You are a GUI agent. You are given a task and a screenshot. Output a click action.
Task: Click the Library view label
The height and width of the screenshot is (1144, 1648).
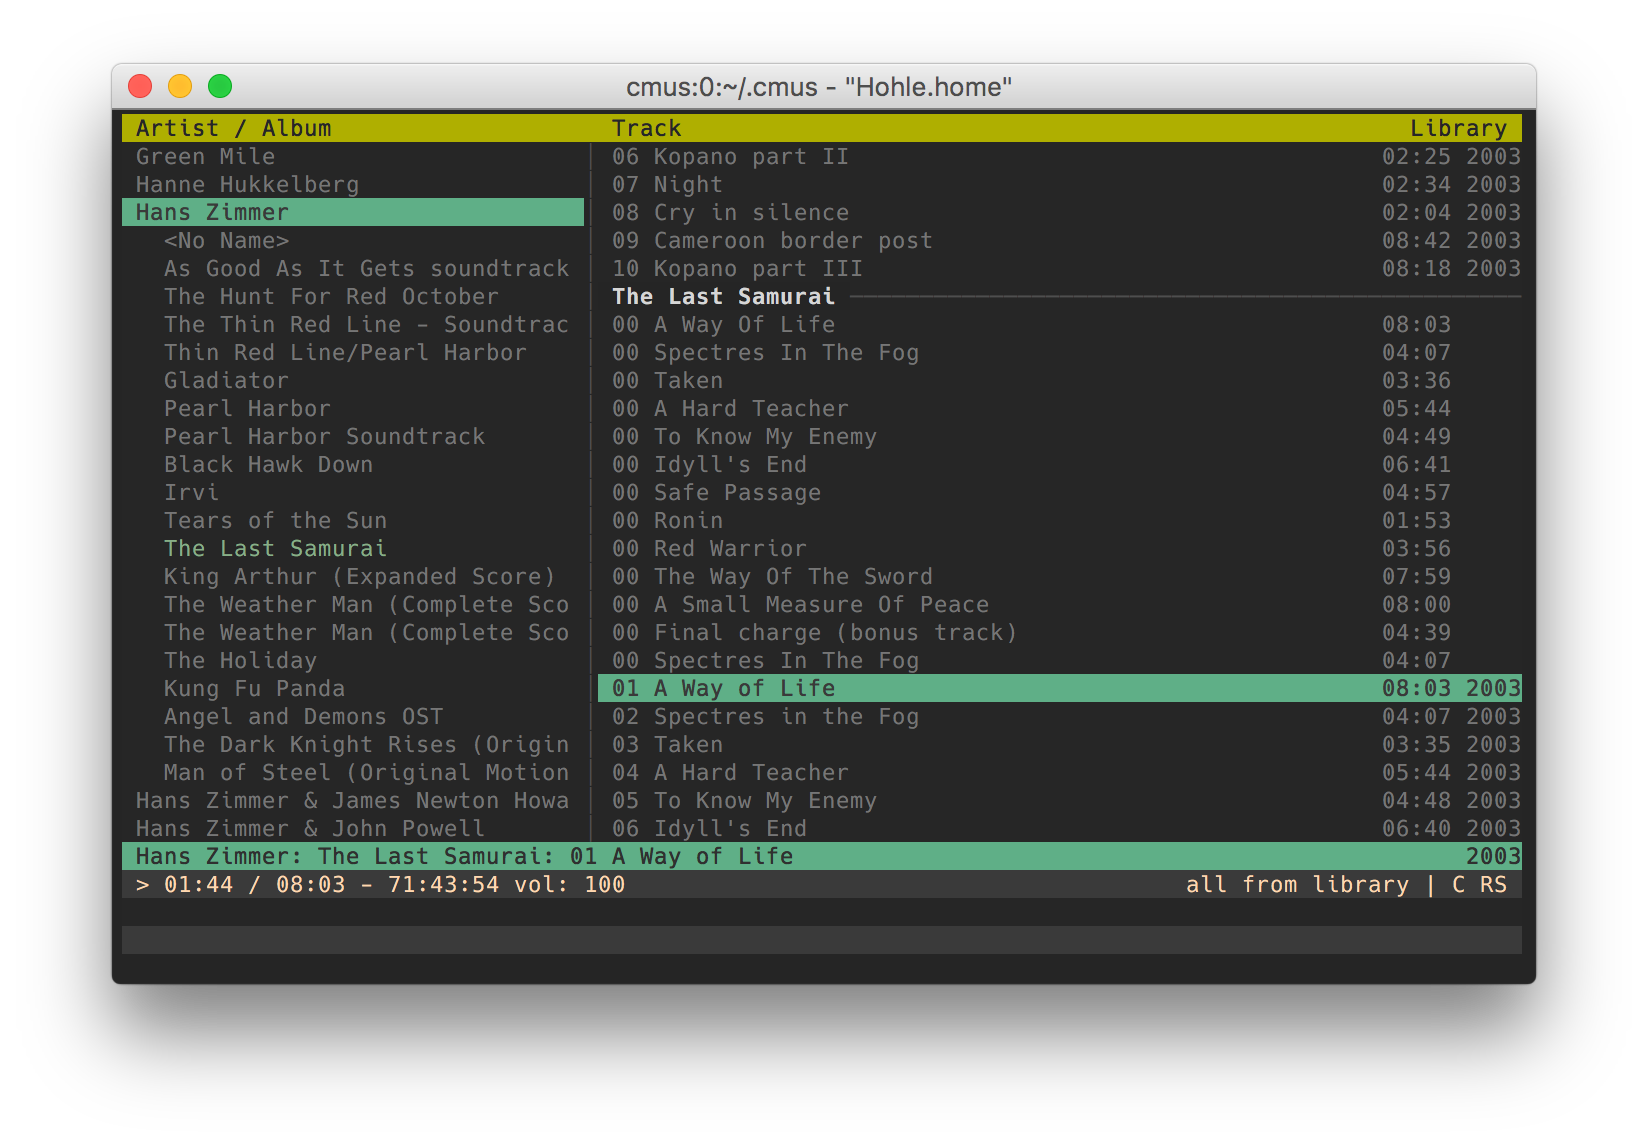(1458, 128)
